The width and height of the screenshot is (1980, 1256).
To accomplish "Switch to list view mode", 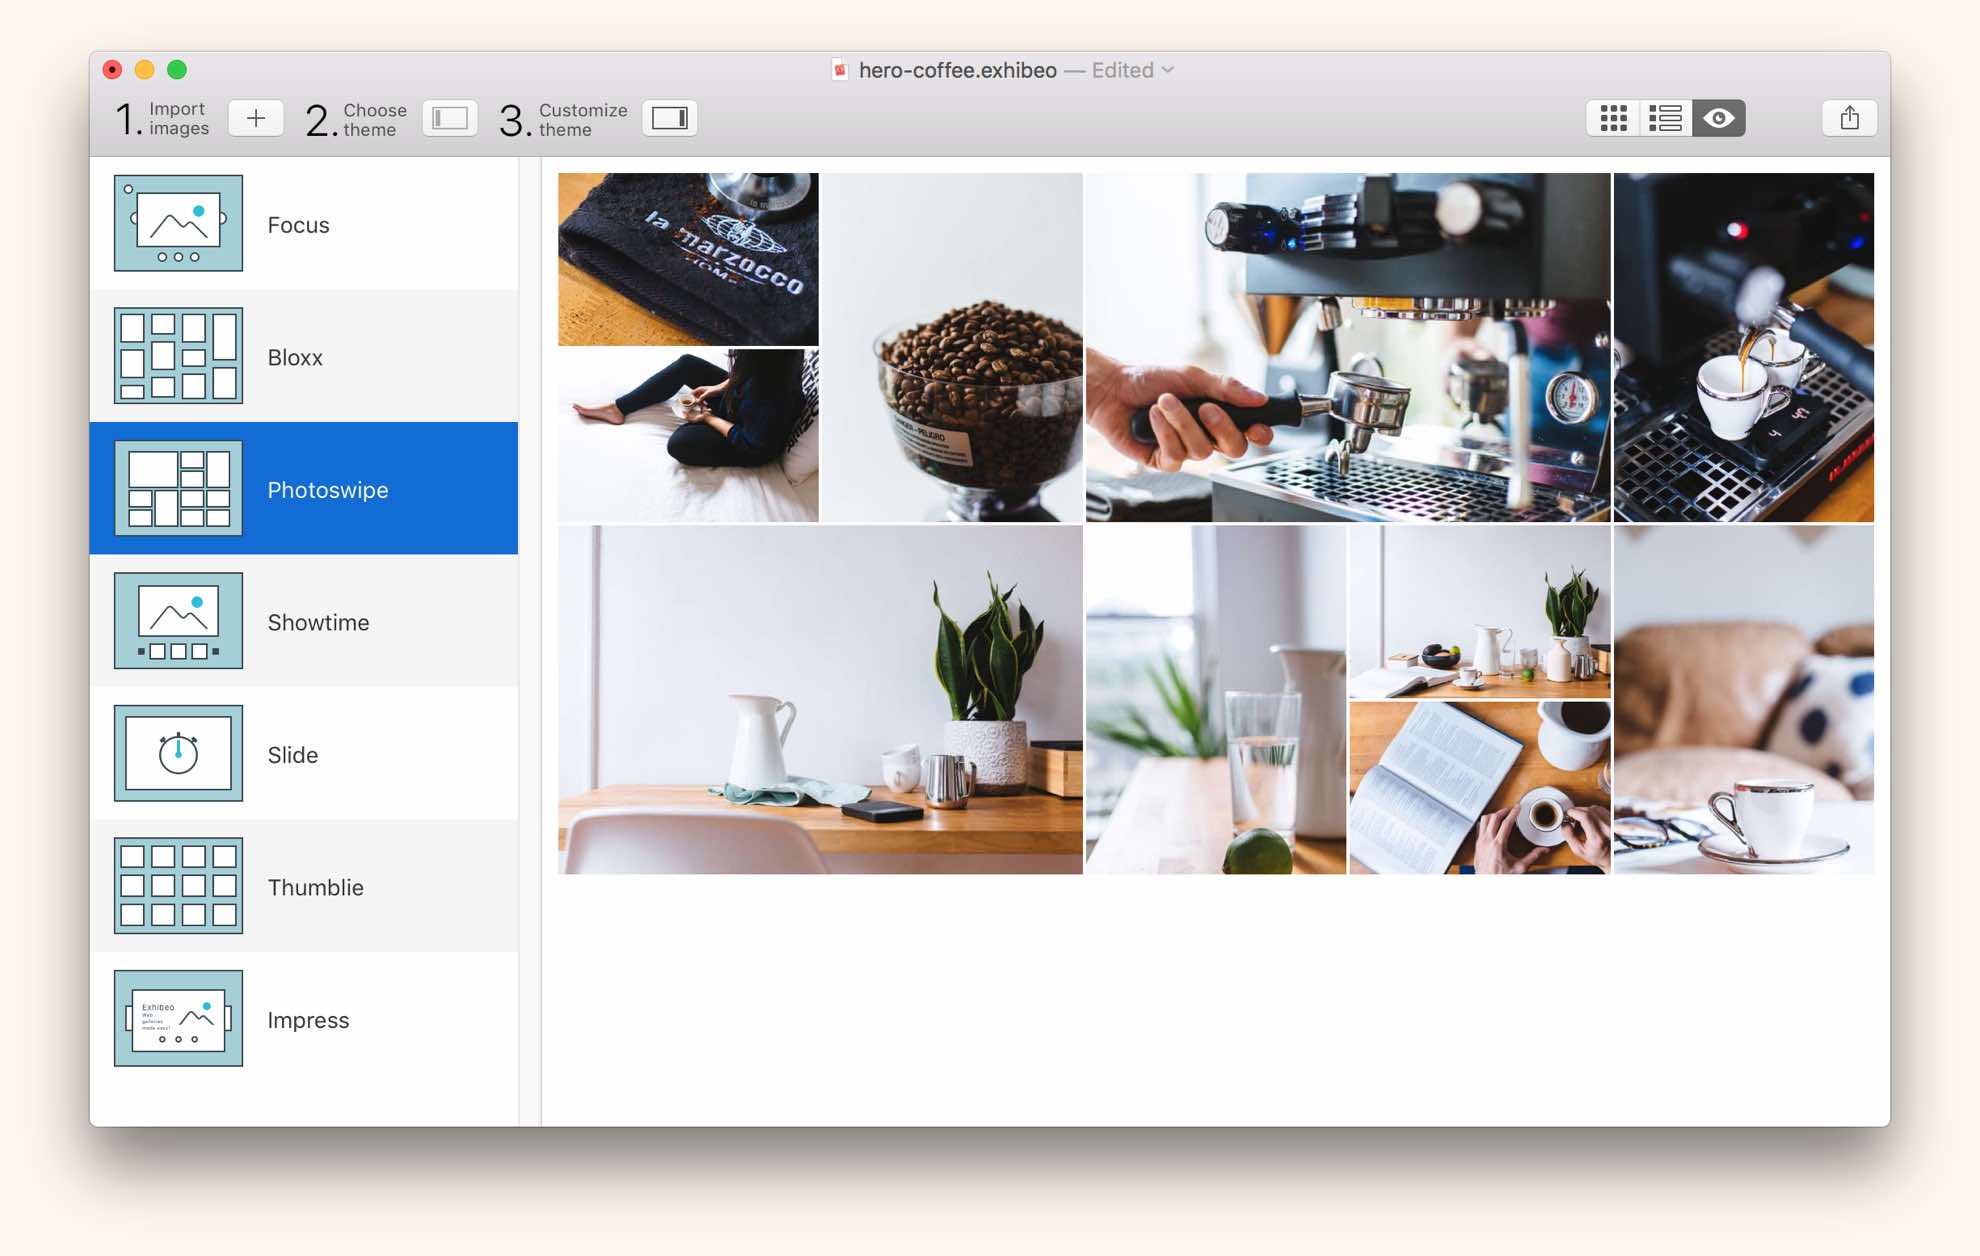I will (1665, 118).
